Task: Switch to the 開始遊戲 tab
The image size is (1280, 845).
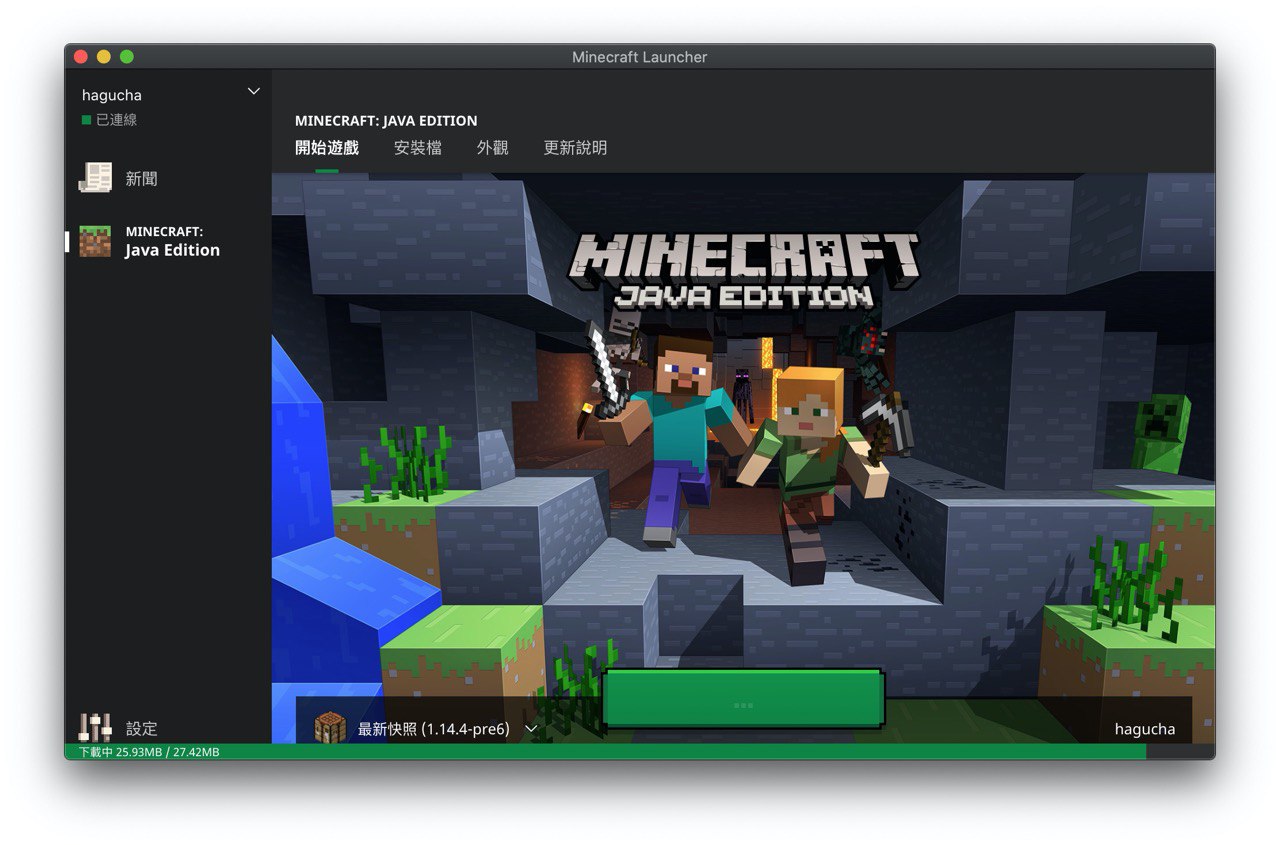Action: click(x=327, y=148)
